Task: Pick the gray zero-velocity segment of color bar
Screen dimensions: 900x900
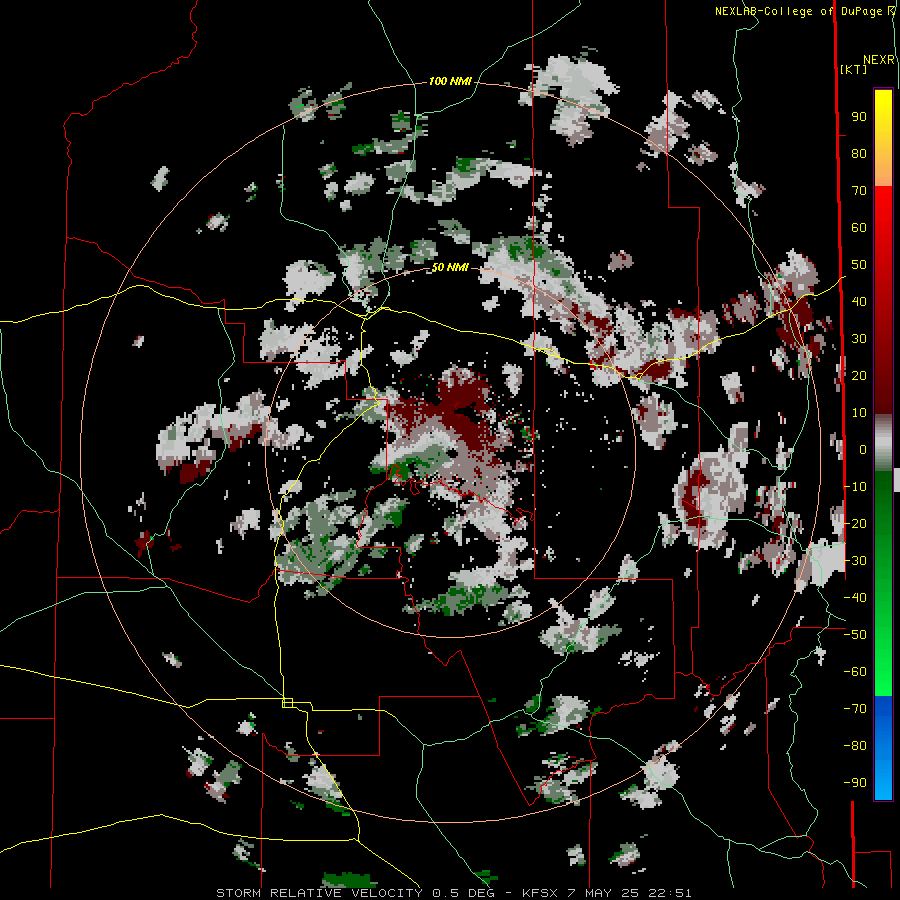Action: (x=883, y=443)
